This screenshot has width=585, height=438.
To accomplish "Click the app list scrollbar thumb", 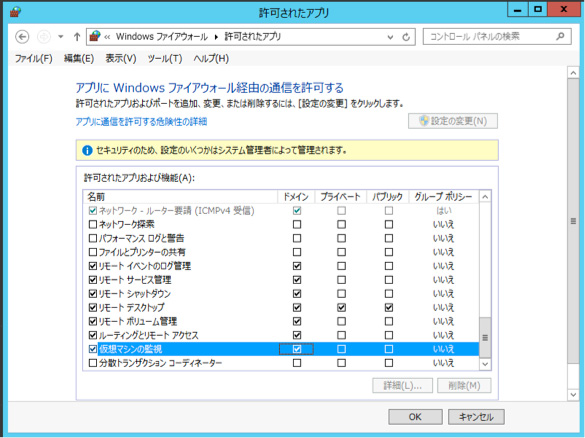I will click(485, 338).
